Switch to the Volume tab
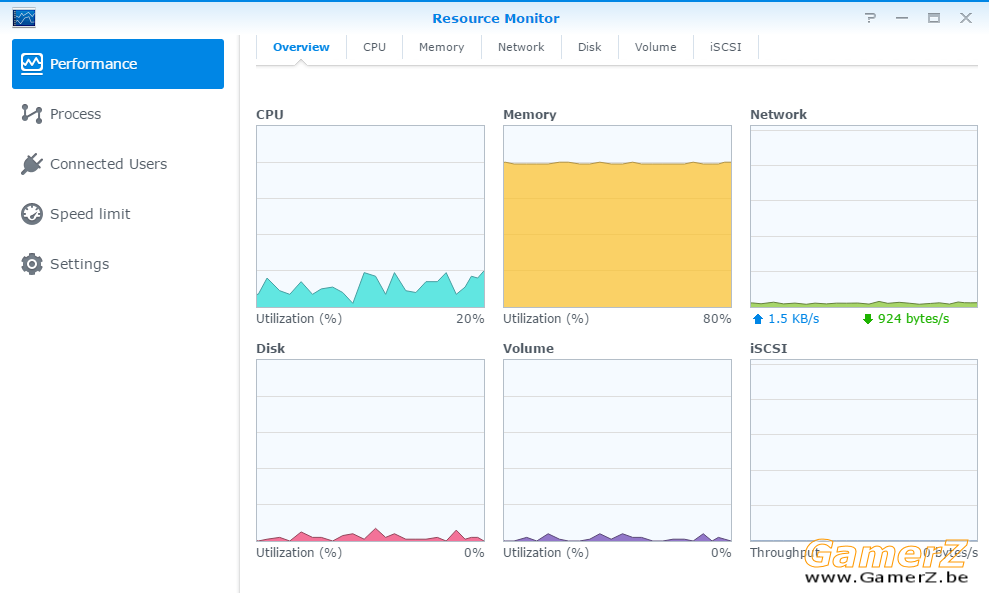The image size is (989, 593). pyautogui.click(x=655, y=47)
